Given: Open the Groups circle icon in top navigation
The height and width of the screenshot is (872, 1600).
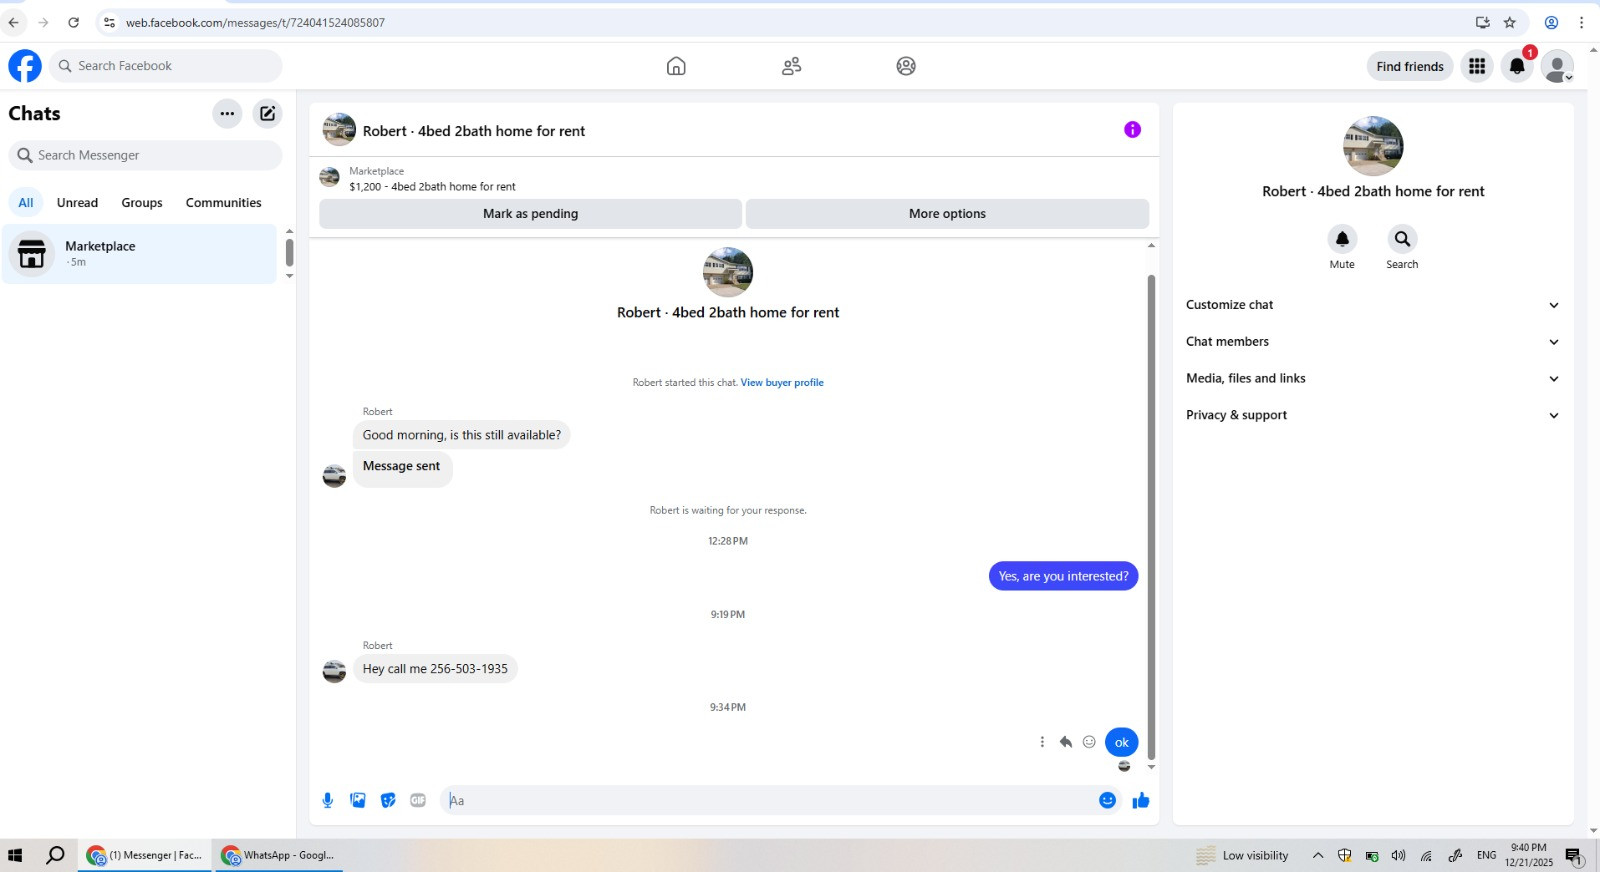Looking at the screenshot, I should pyautogui.click(x=906, y=66).
